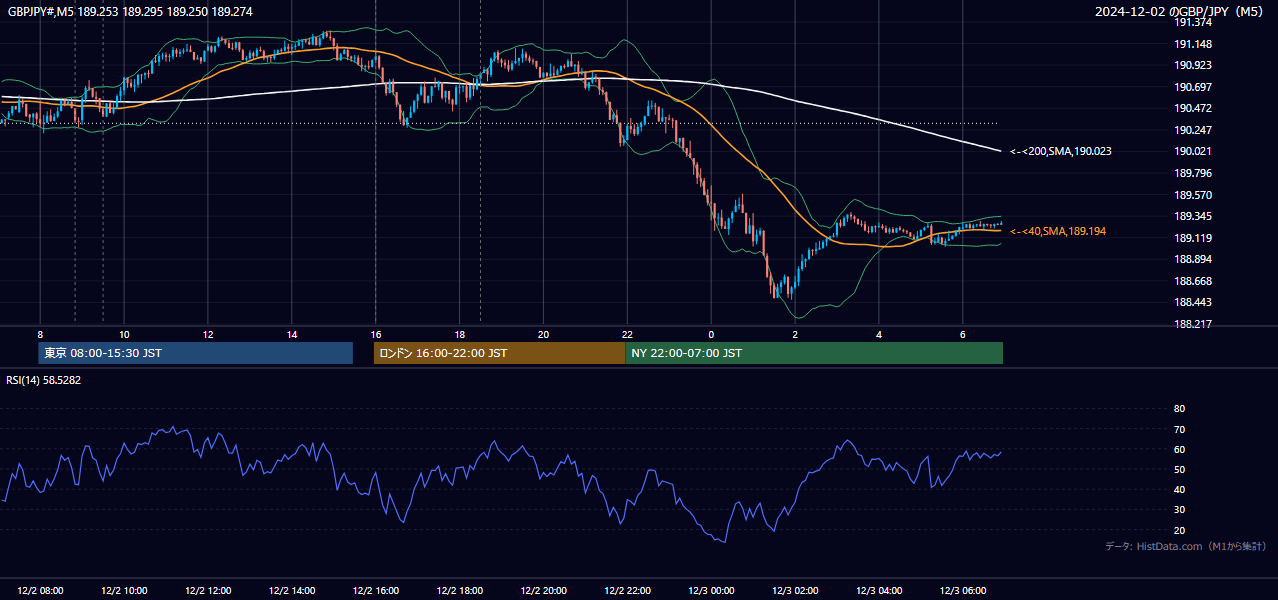The image size is (1278, 600).
Task: Click price axis value 190.697
Action: point(1192,87)
